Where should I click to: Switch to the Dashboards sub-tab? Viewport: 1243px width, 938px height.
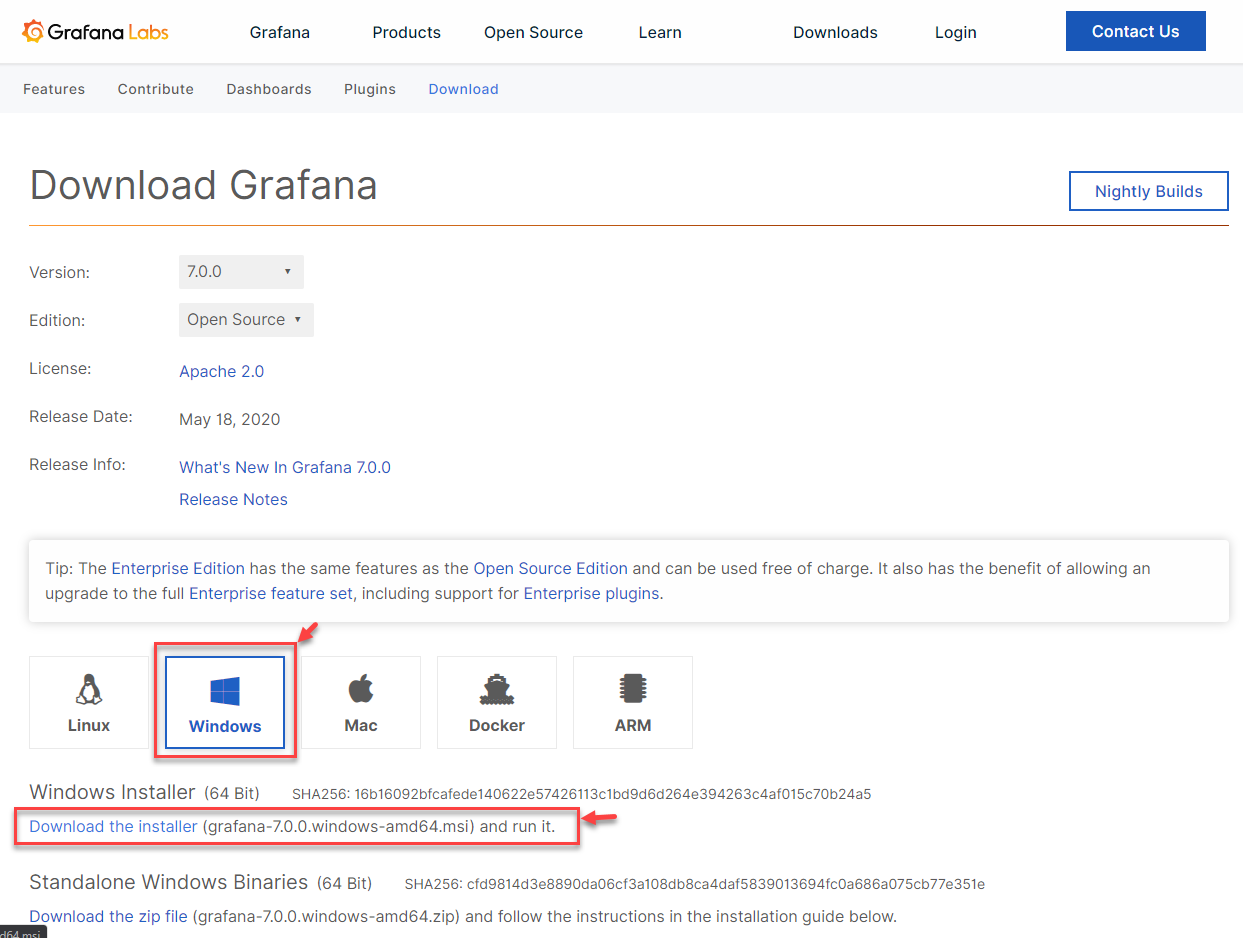click(x=269, y=89)
